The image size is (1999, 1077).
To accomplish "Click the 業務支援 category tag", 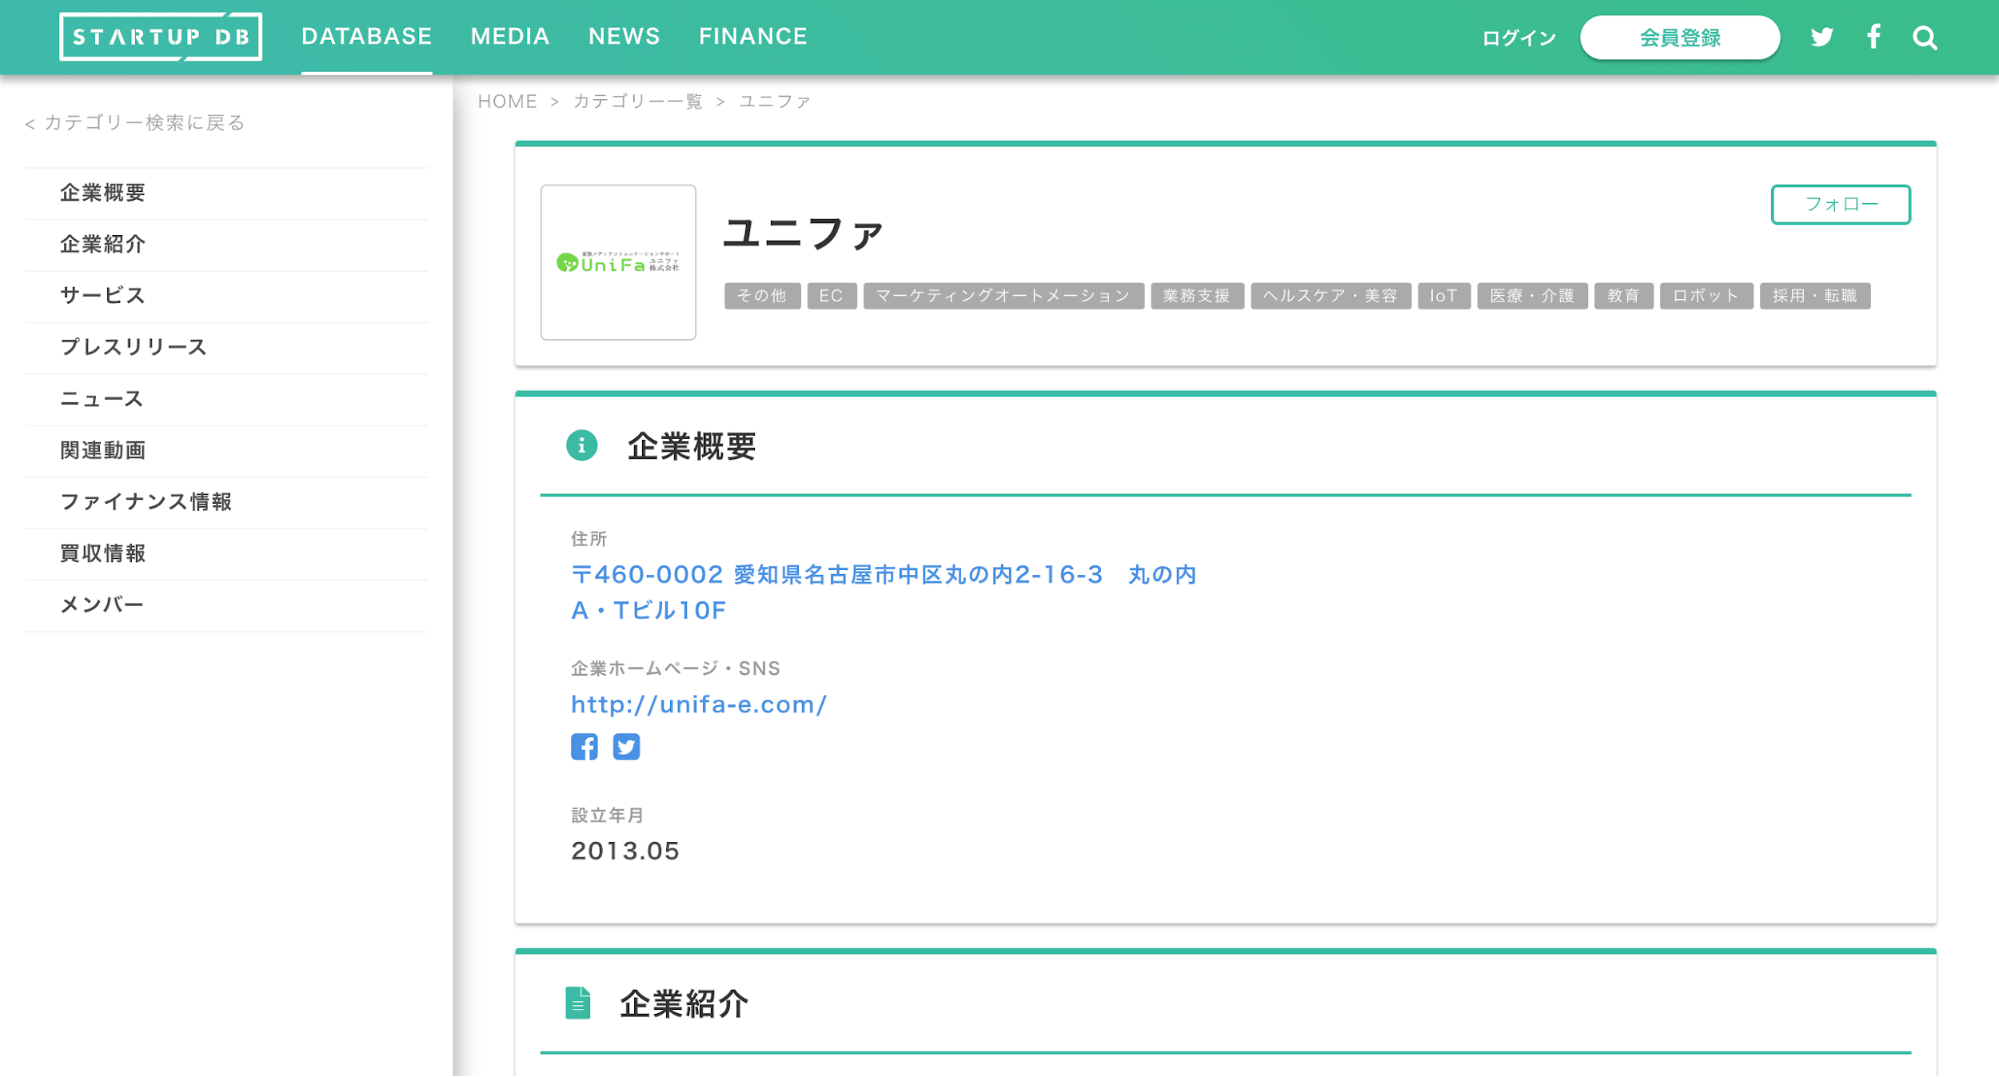I will tap(1197, 296).
